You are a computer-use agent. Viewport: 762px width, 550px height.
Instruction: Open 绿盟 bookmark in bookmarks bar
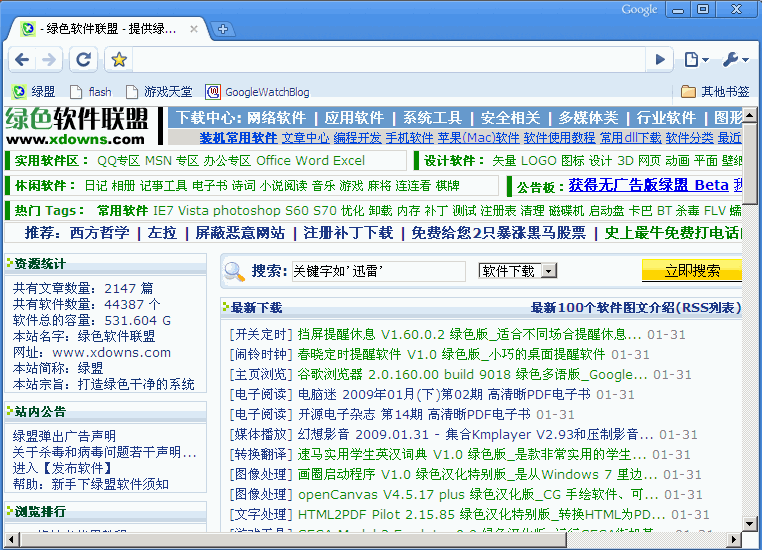(34, 92)
